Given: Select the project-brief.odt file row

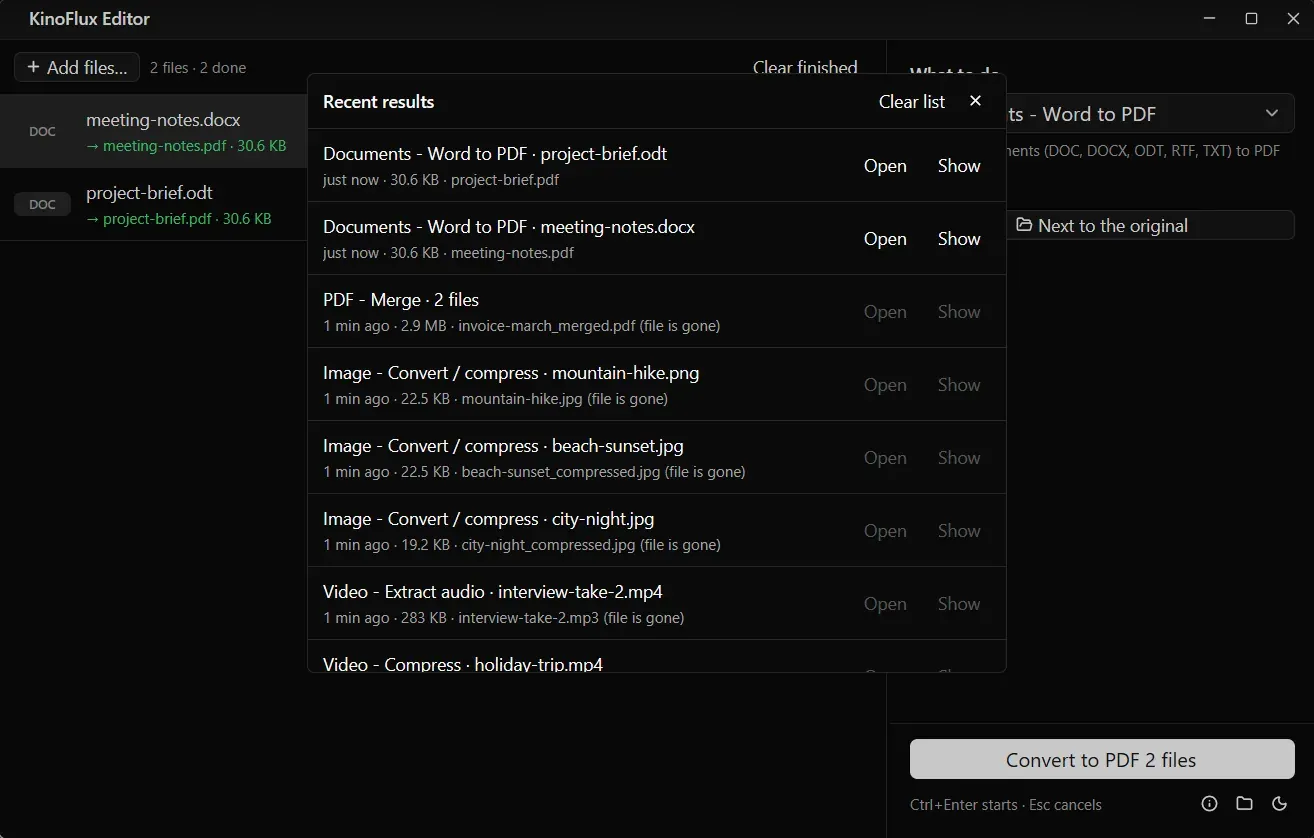Looking at the screenshot, I should point(154,205).
